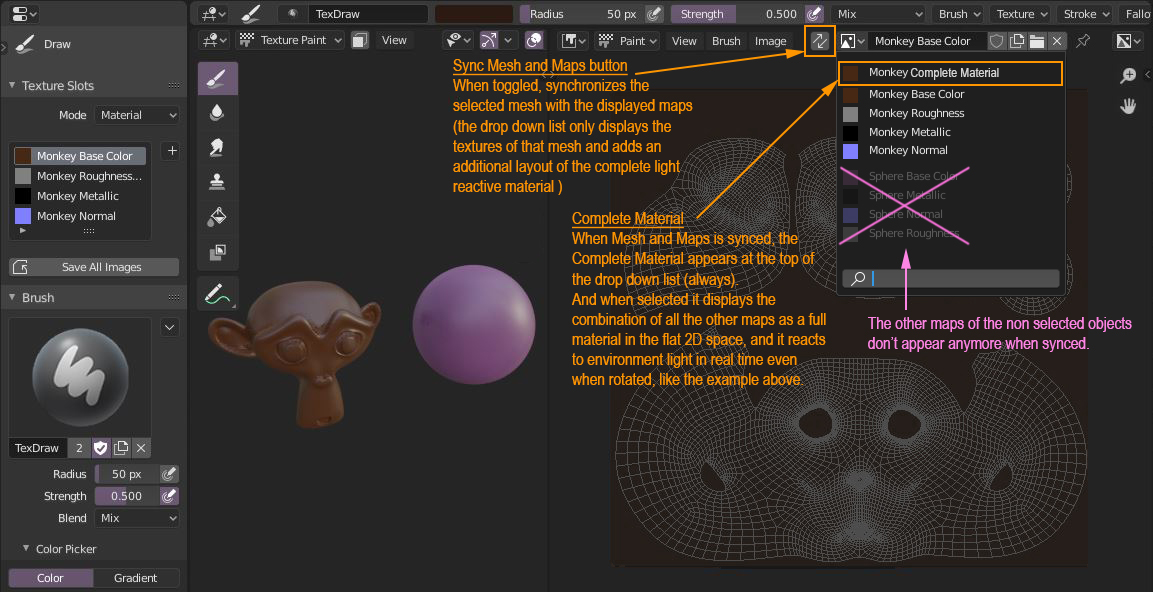Open the brush color swatch in the top header
Image resolution: width=1153 pixels, height=592 pixels.
pyautogui.click(x=474, y=14)
